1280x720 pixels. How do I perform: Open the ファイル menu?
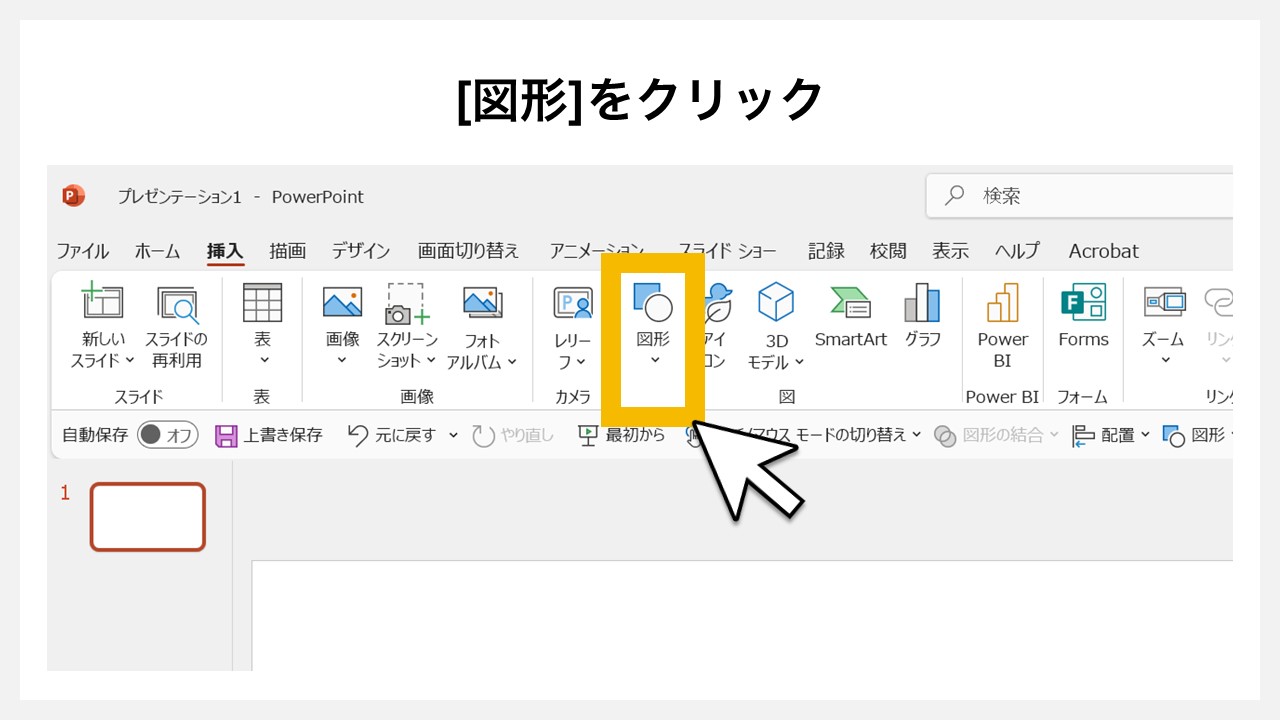pyautogui.click(x=84, y=251)
